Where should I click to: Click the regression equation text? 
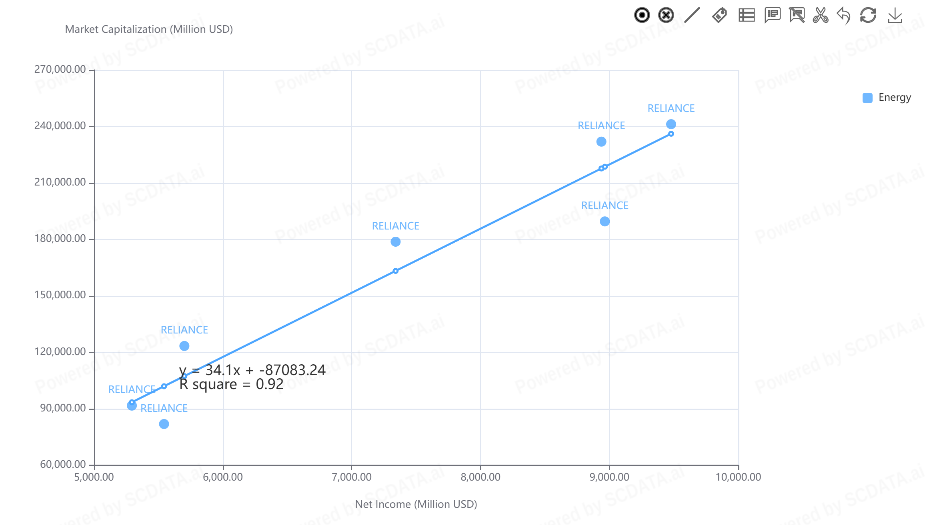click(252, 370)
